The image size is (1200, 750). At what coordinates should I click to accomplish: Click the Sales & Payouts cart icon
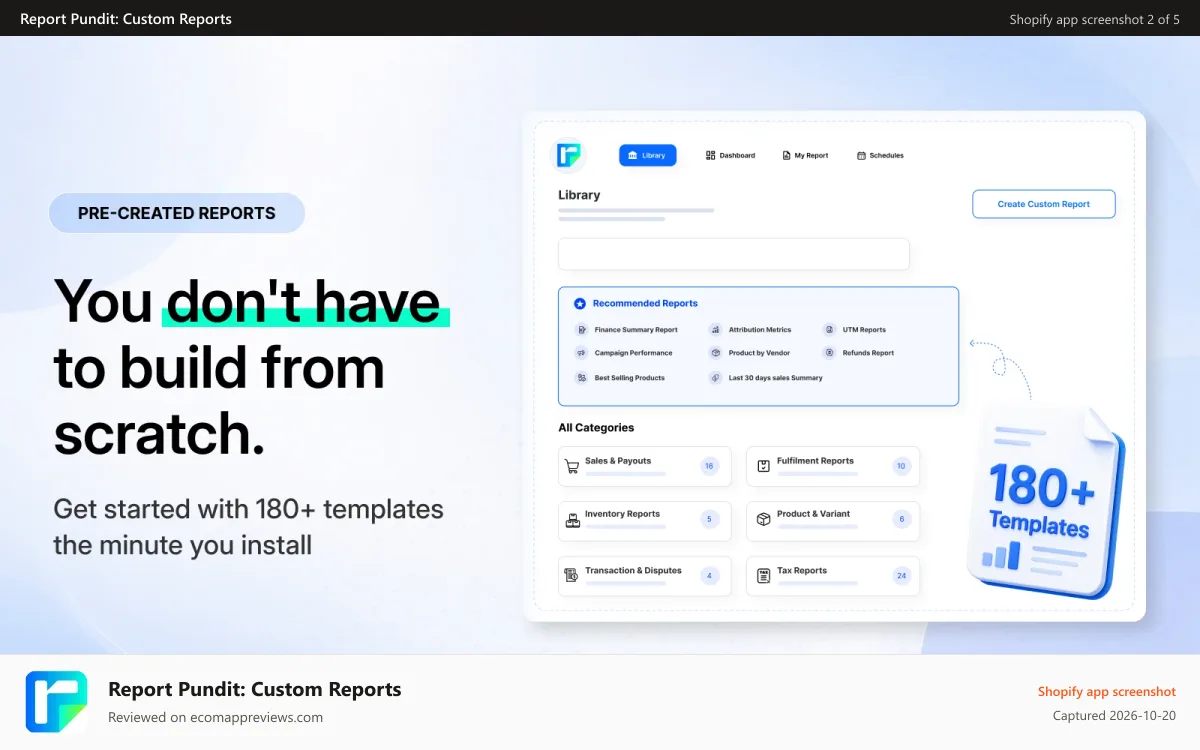(572, 466)
